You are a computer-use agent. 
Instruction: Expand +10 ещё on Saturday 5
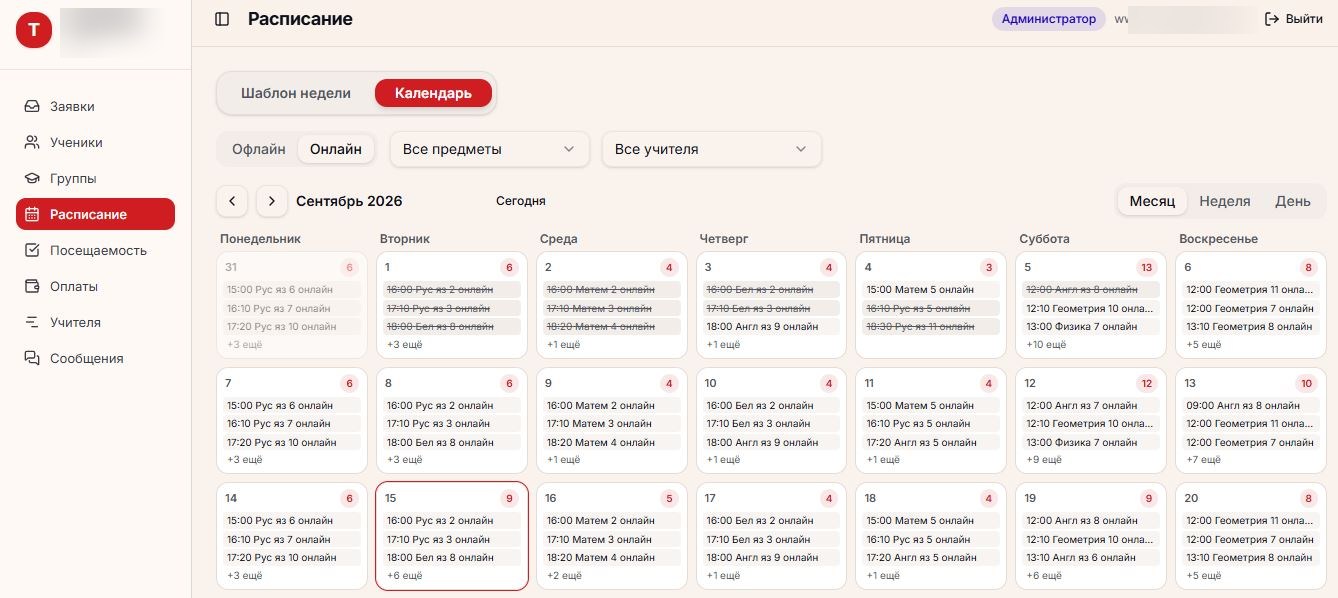coord(1046,345)
